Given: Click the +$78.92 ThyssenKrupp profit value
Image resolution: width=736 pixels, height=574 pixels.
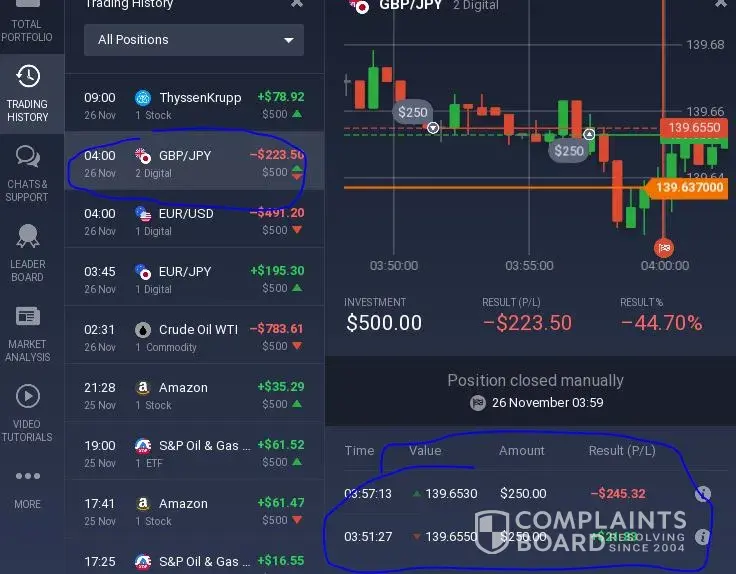Looking at the screenshot, I should [x=281, y=97].
